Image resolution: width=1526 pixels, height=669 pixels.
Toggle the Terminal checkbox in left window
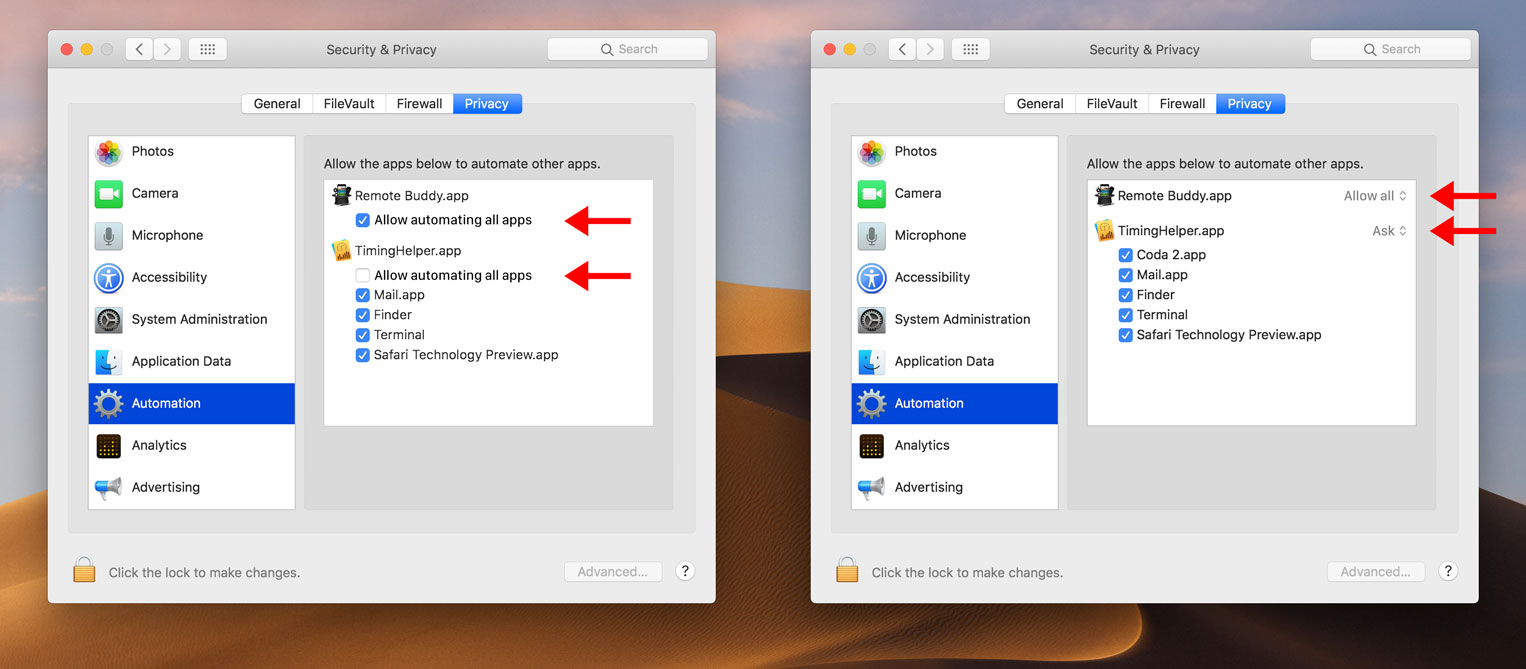click(363, 335)
